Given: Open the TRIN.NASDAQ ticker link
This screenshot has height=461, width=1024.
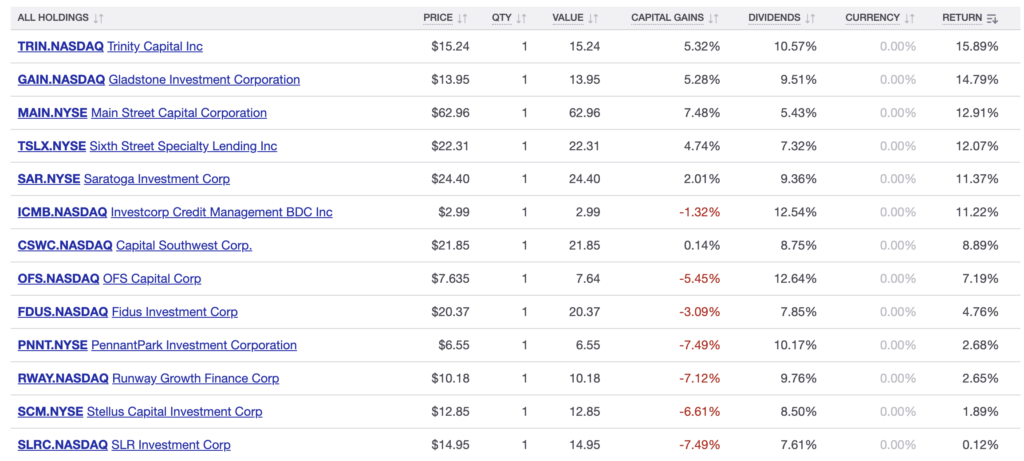Looking at the screenshot, I should pyautogui.click(x=61, y=47).
